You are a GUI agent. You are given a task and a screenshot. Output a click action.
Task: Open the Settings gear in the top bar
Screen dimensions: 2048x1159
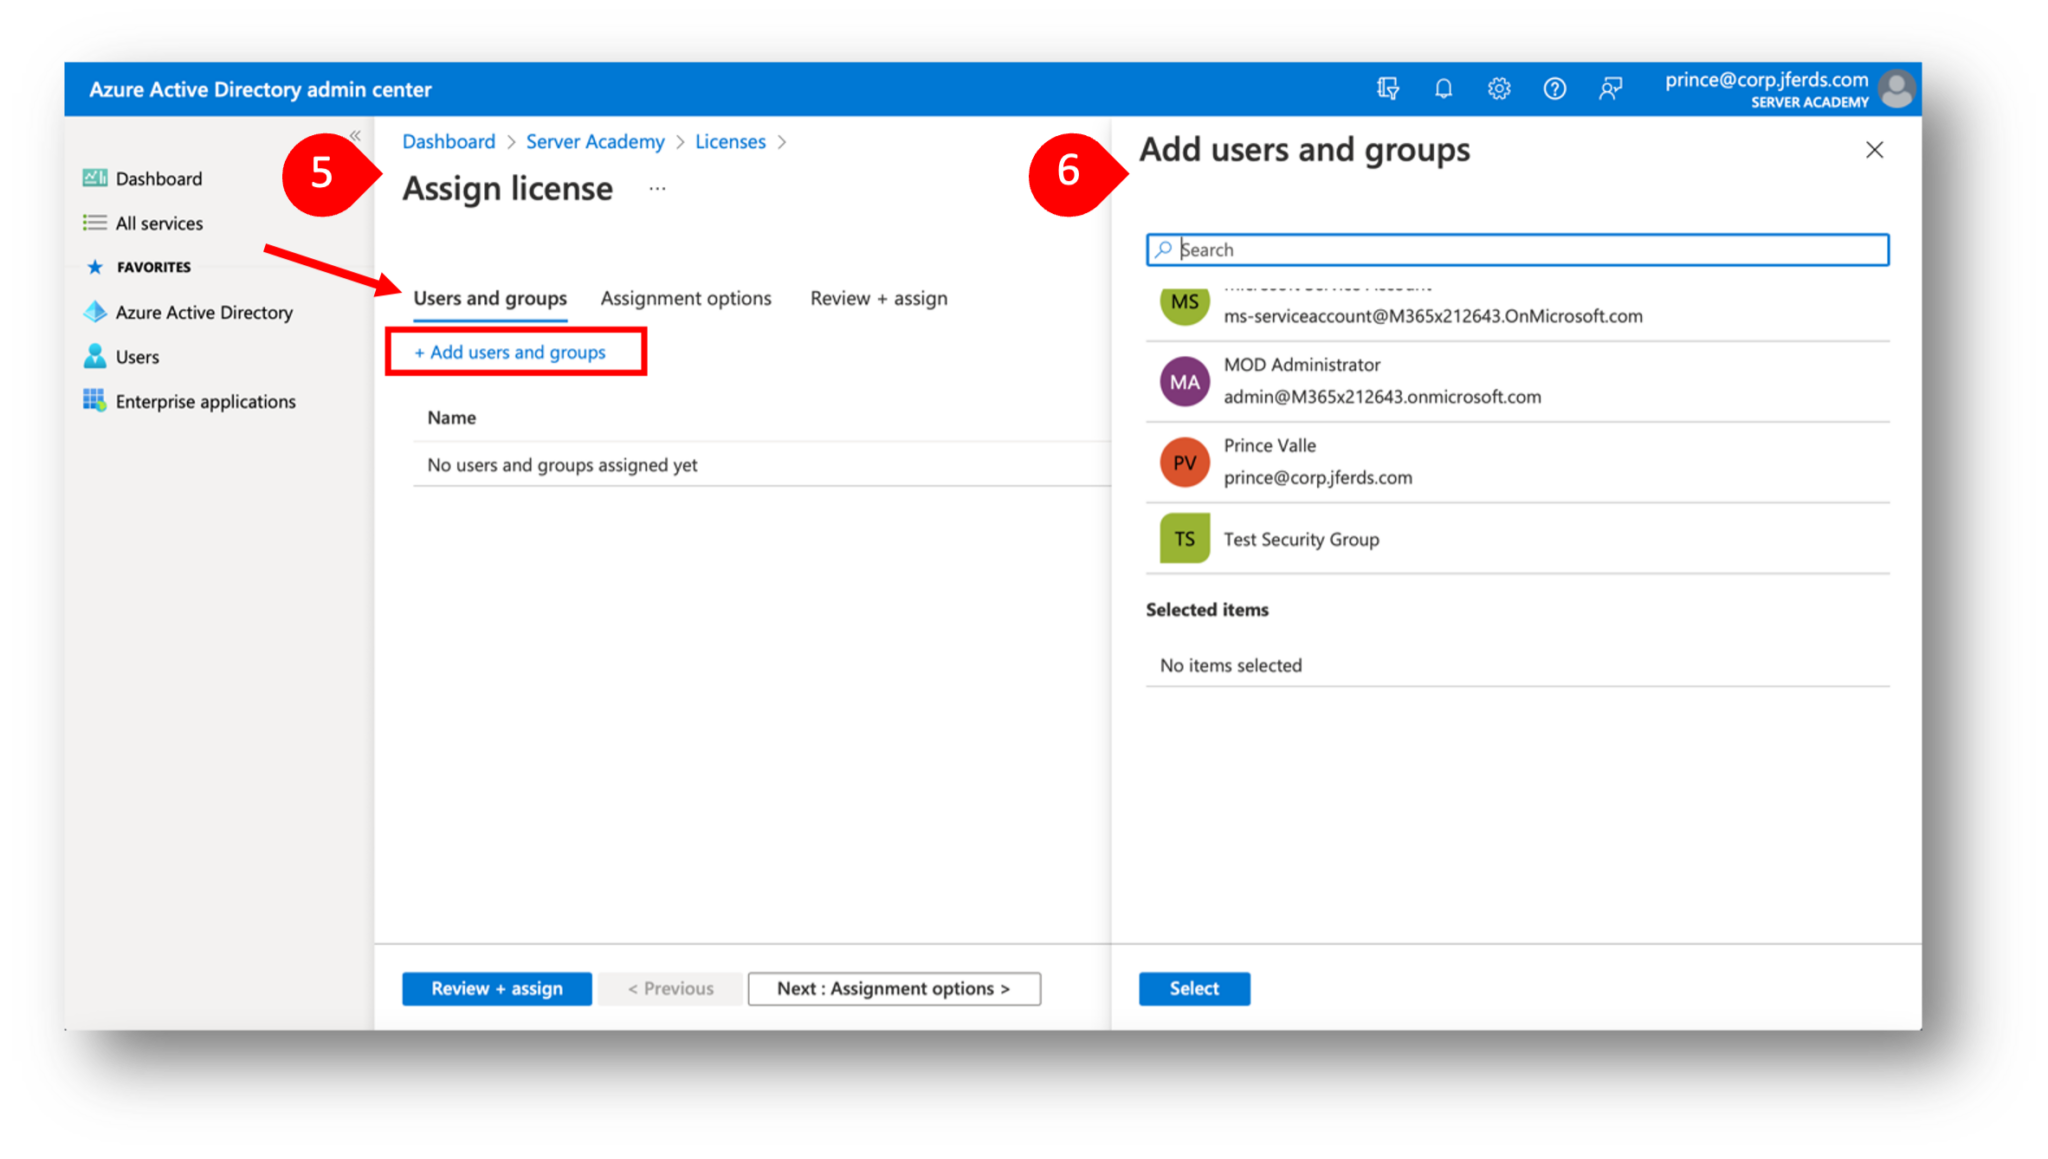click(x=1499, y=88)
